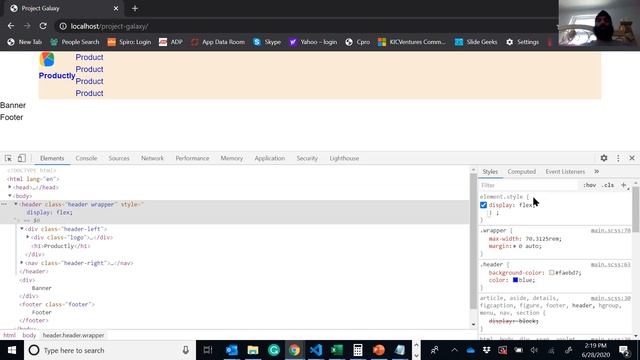Click the first Product navigation link

tap(89, 57)
